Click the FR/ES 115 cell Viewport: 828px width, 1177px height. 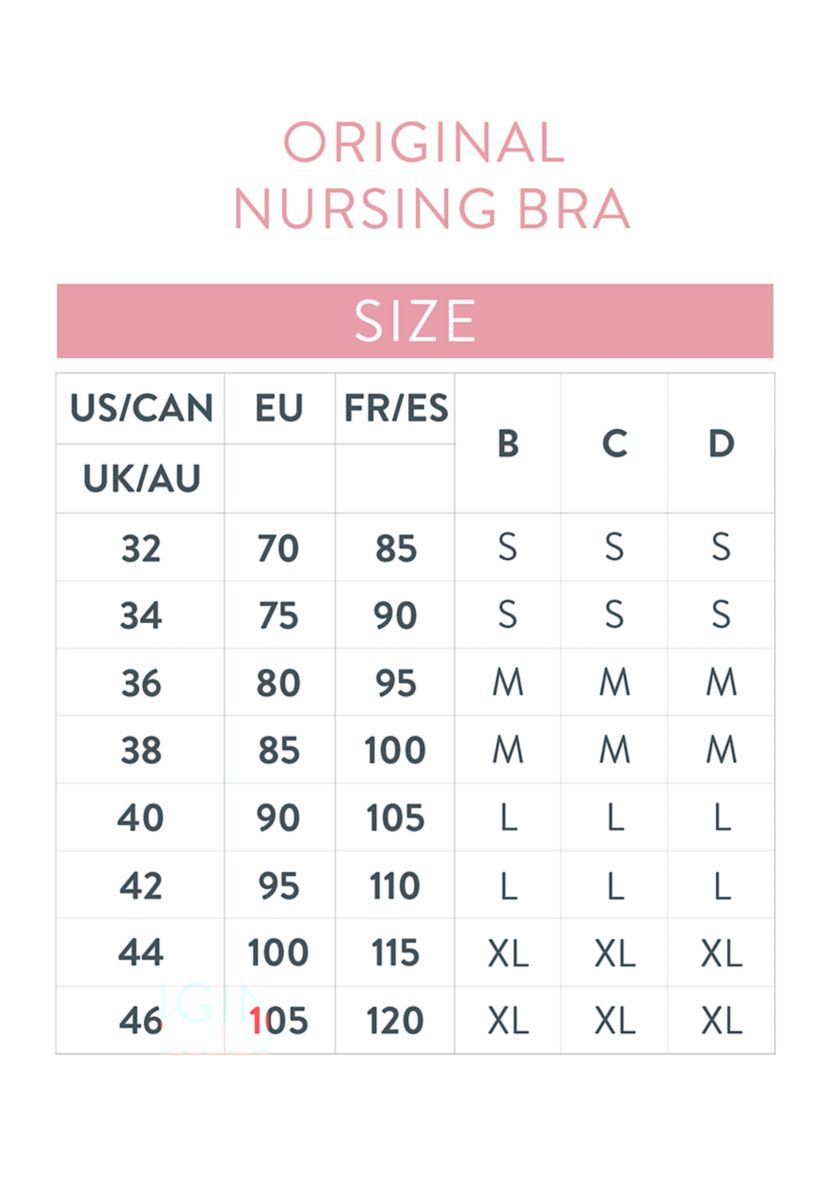[x=395, y=953]
